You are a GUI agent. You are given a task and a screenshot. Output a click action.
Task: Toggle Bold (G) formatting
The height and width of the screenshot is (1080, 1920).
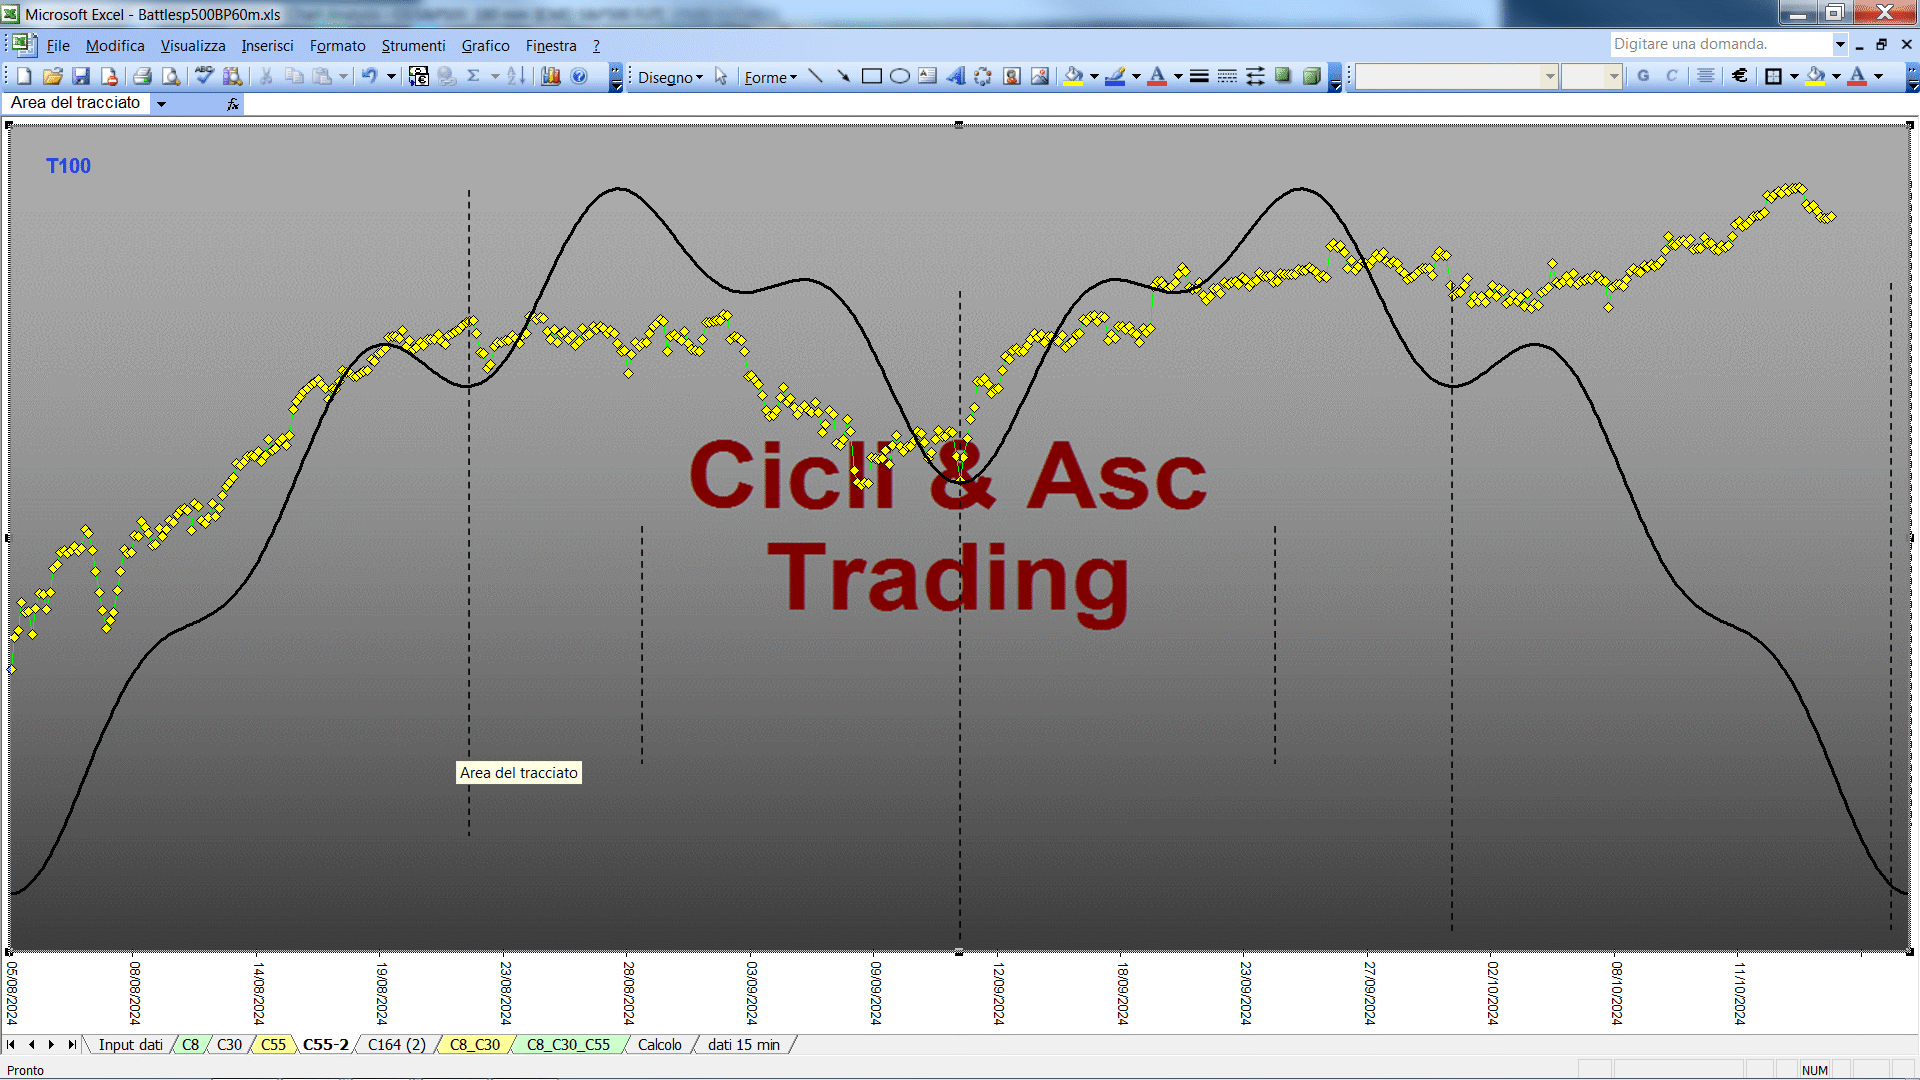pos(1643,77)
